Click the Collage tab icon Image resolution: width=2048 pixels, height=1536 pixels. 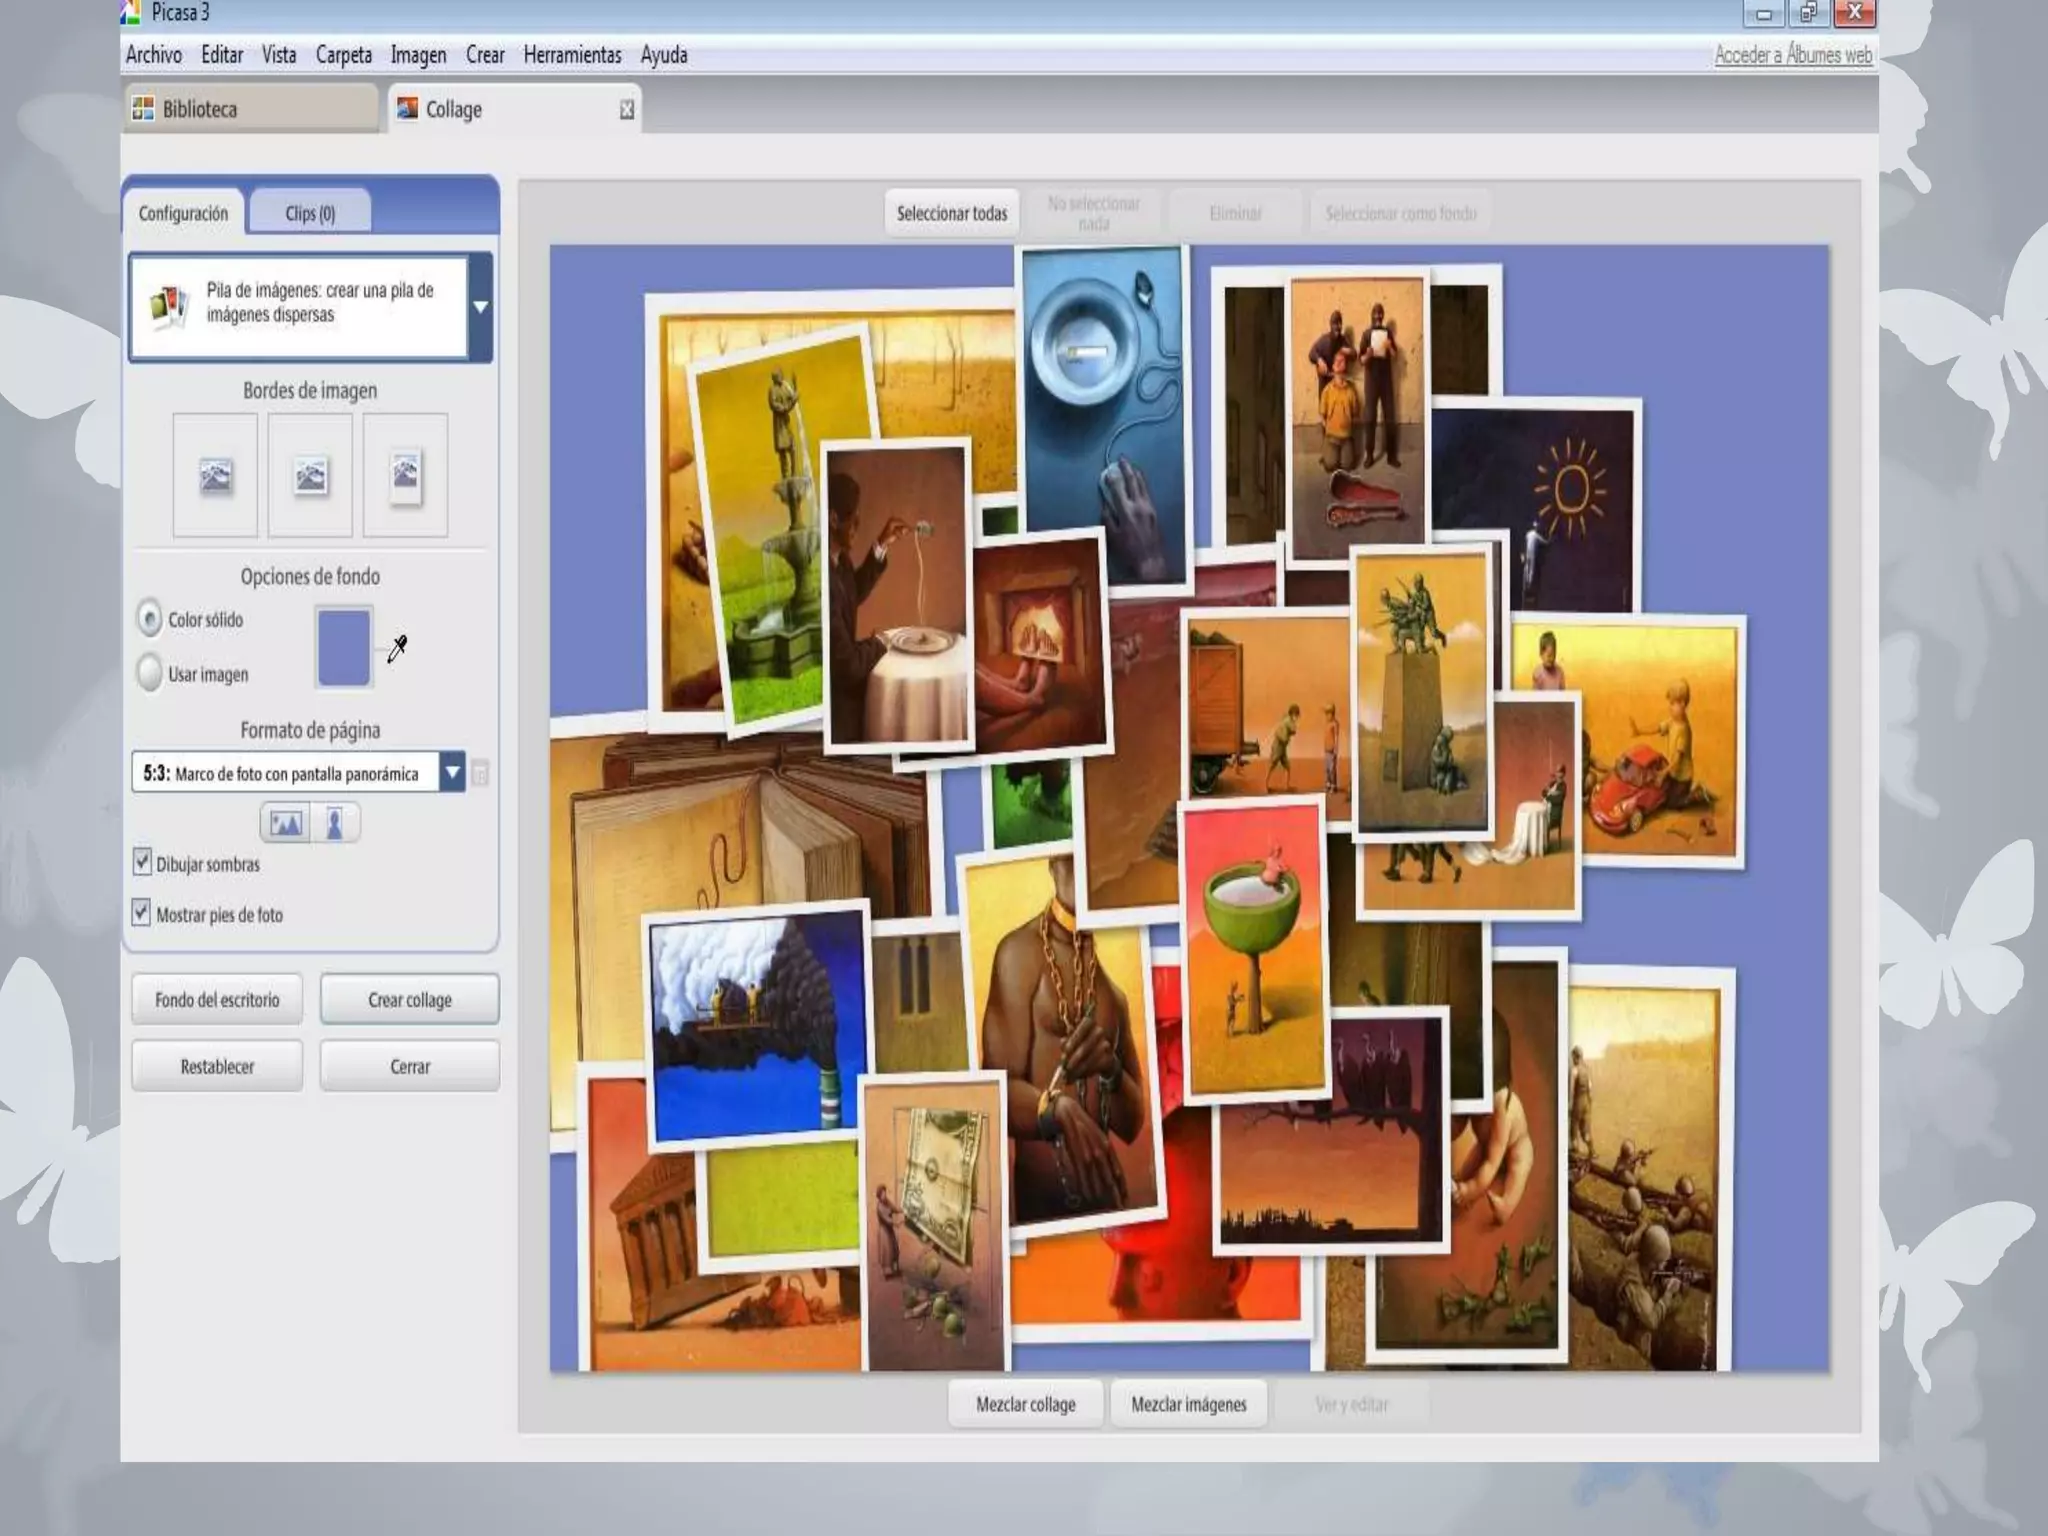[x=407, y=109]
